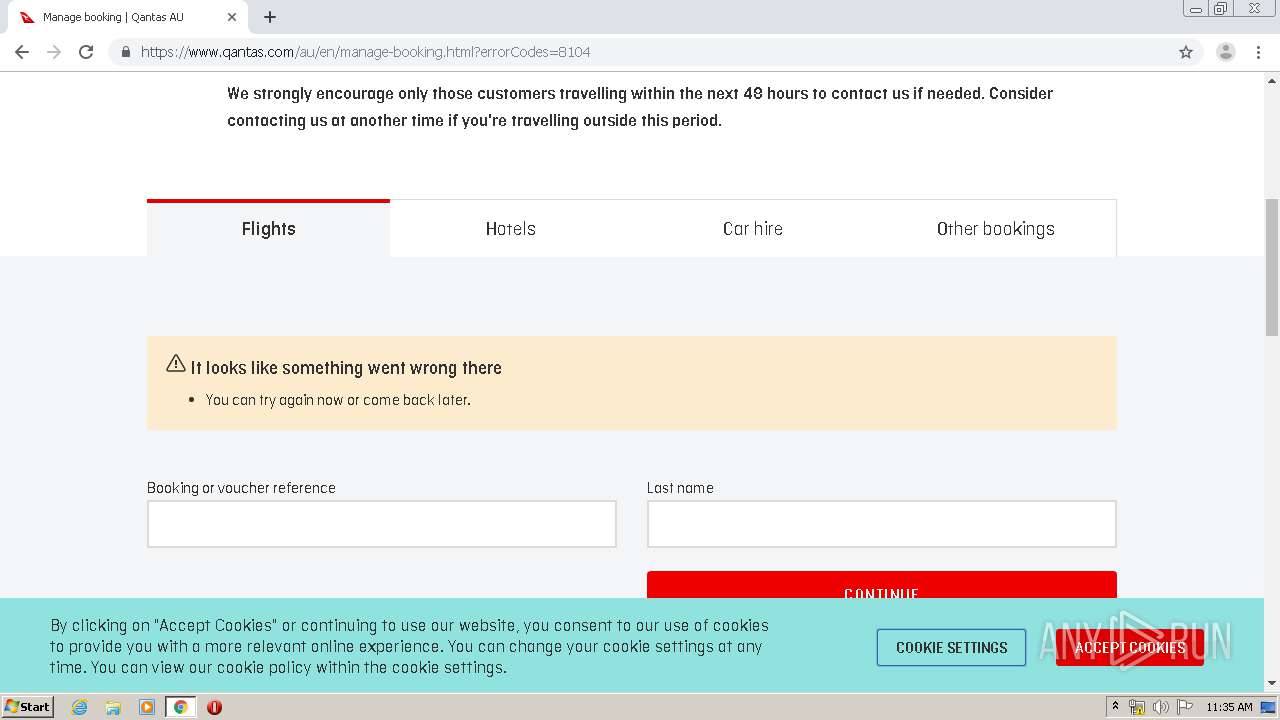Click the page vertical scrollbar thumb
1280x720 pixels.
(1272, 267)
